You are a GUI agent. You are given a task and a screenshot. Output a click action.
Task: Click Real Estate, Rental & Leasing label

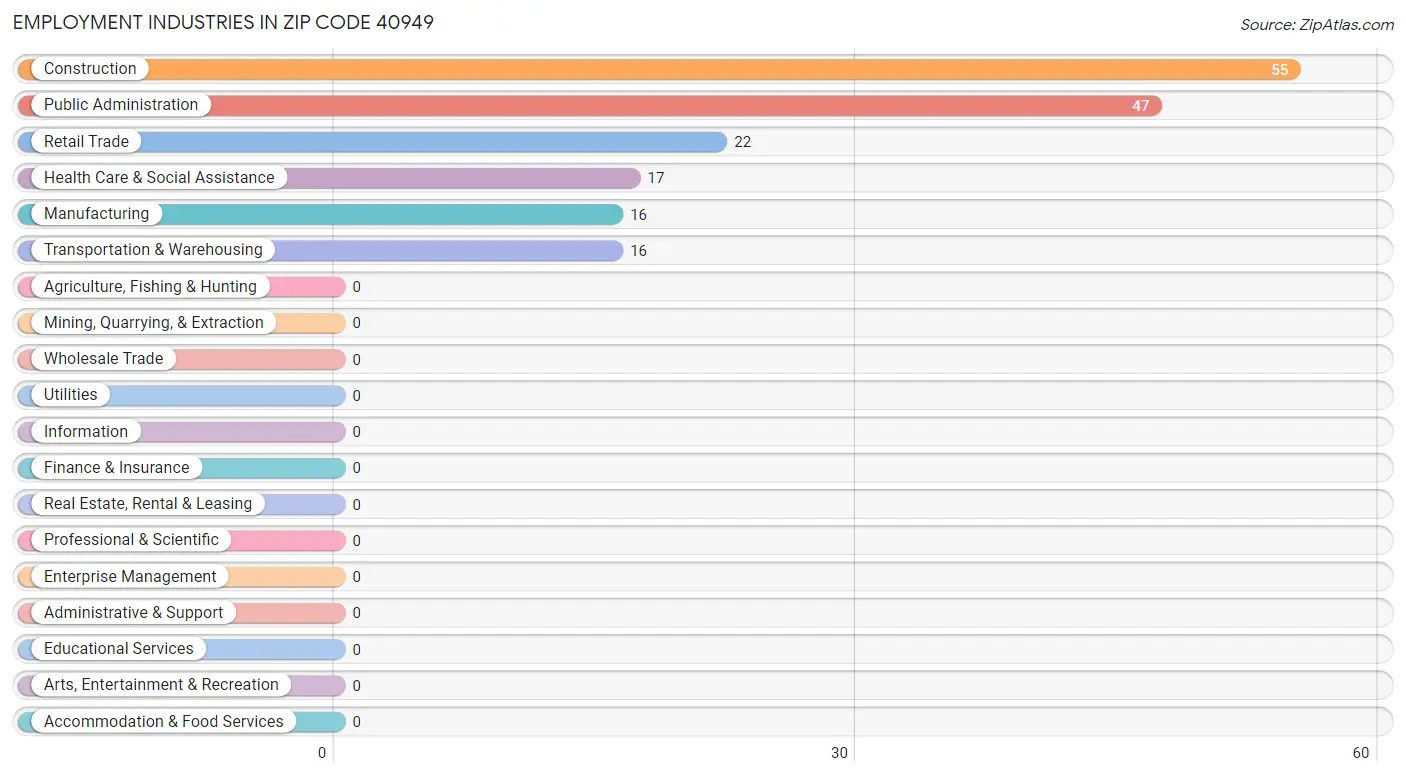point(148,504)
